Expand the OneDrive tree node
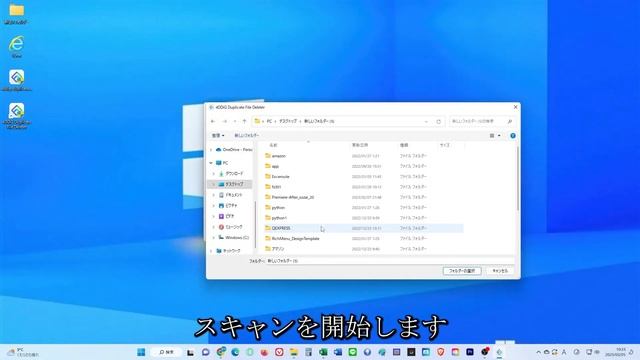The width and height of the screenshot is (640, 360). click(211, 150)
